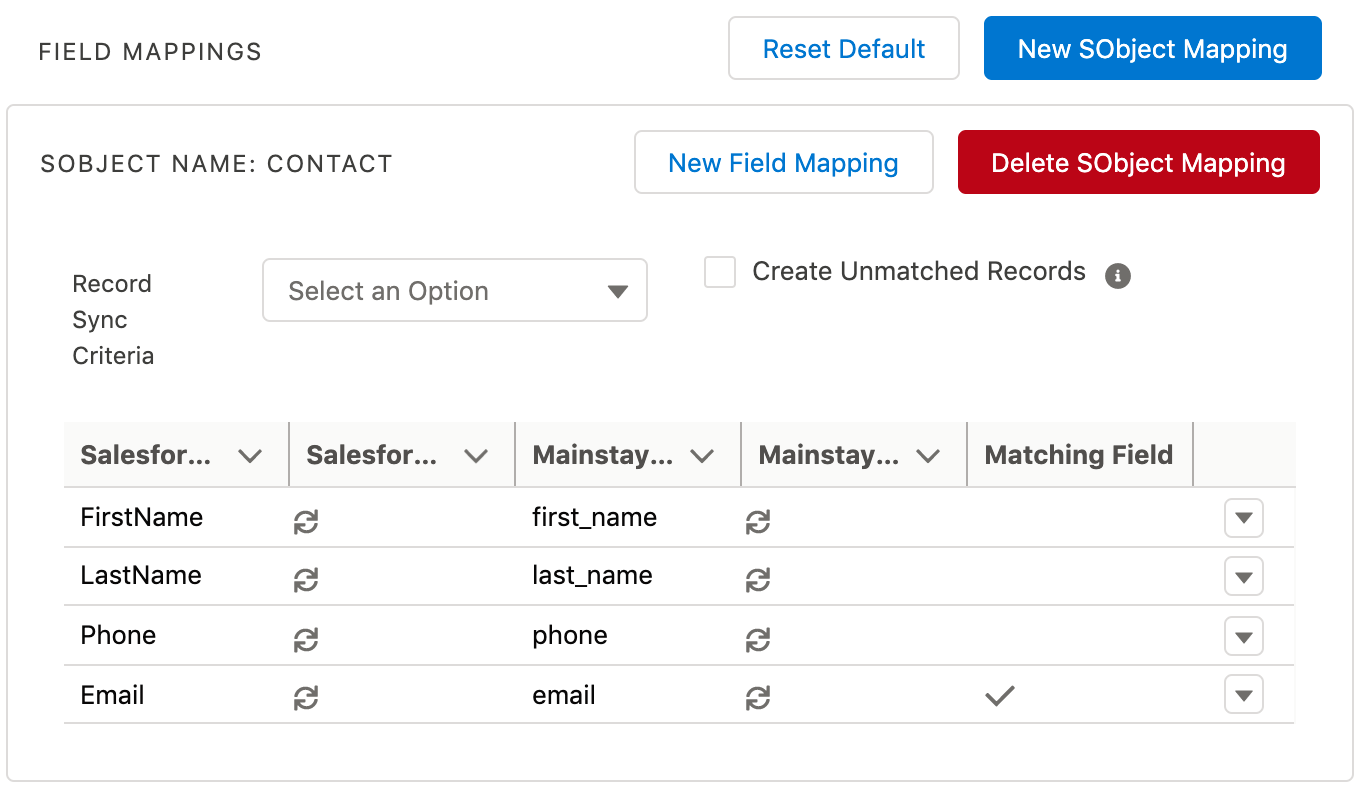This screenshot has width=1360, height=800.
Task: Open the Record Sync Criteria dropdown
Action: pyautogui.click(x=455, y=291)
